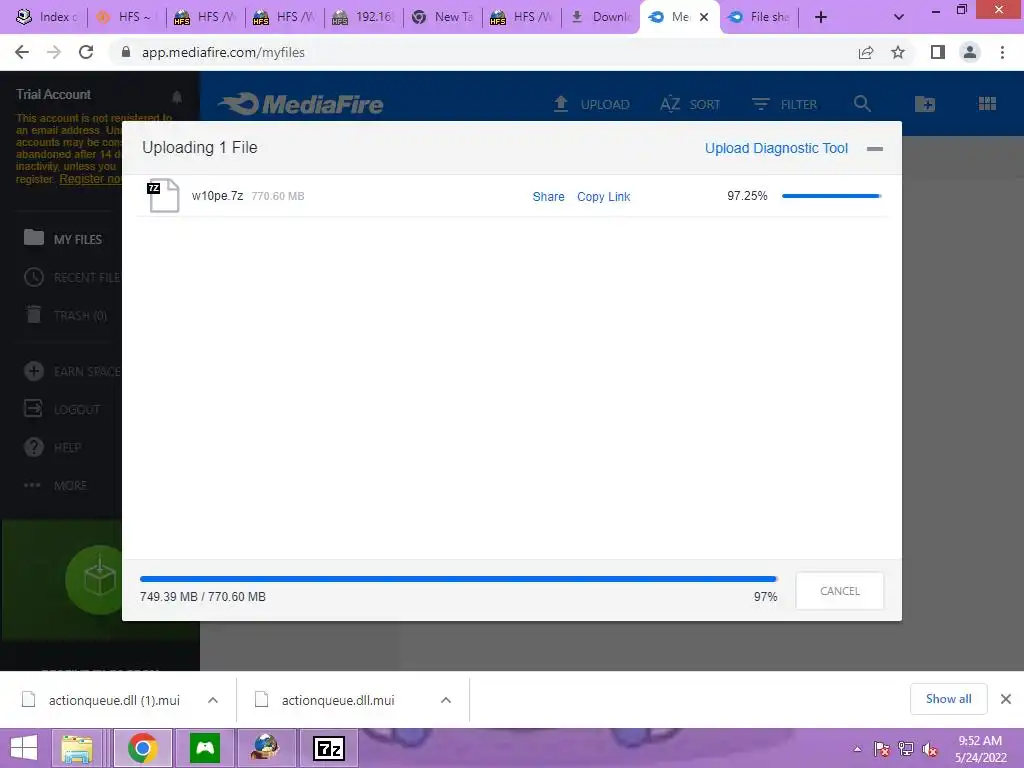Click Share for w10pe.7z
This screenshot has height=768, width=1024.
pyautogui.click(x=548, y=197)
